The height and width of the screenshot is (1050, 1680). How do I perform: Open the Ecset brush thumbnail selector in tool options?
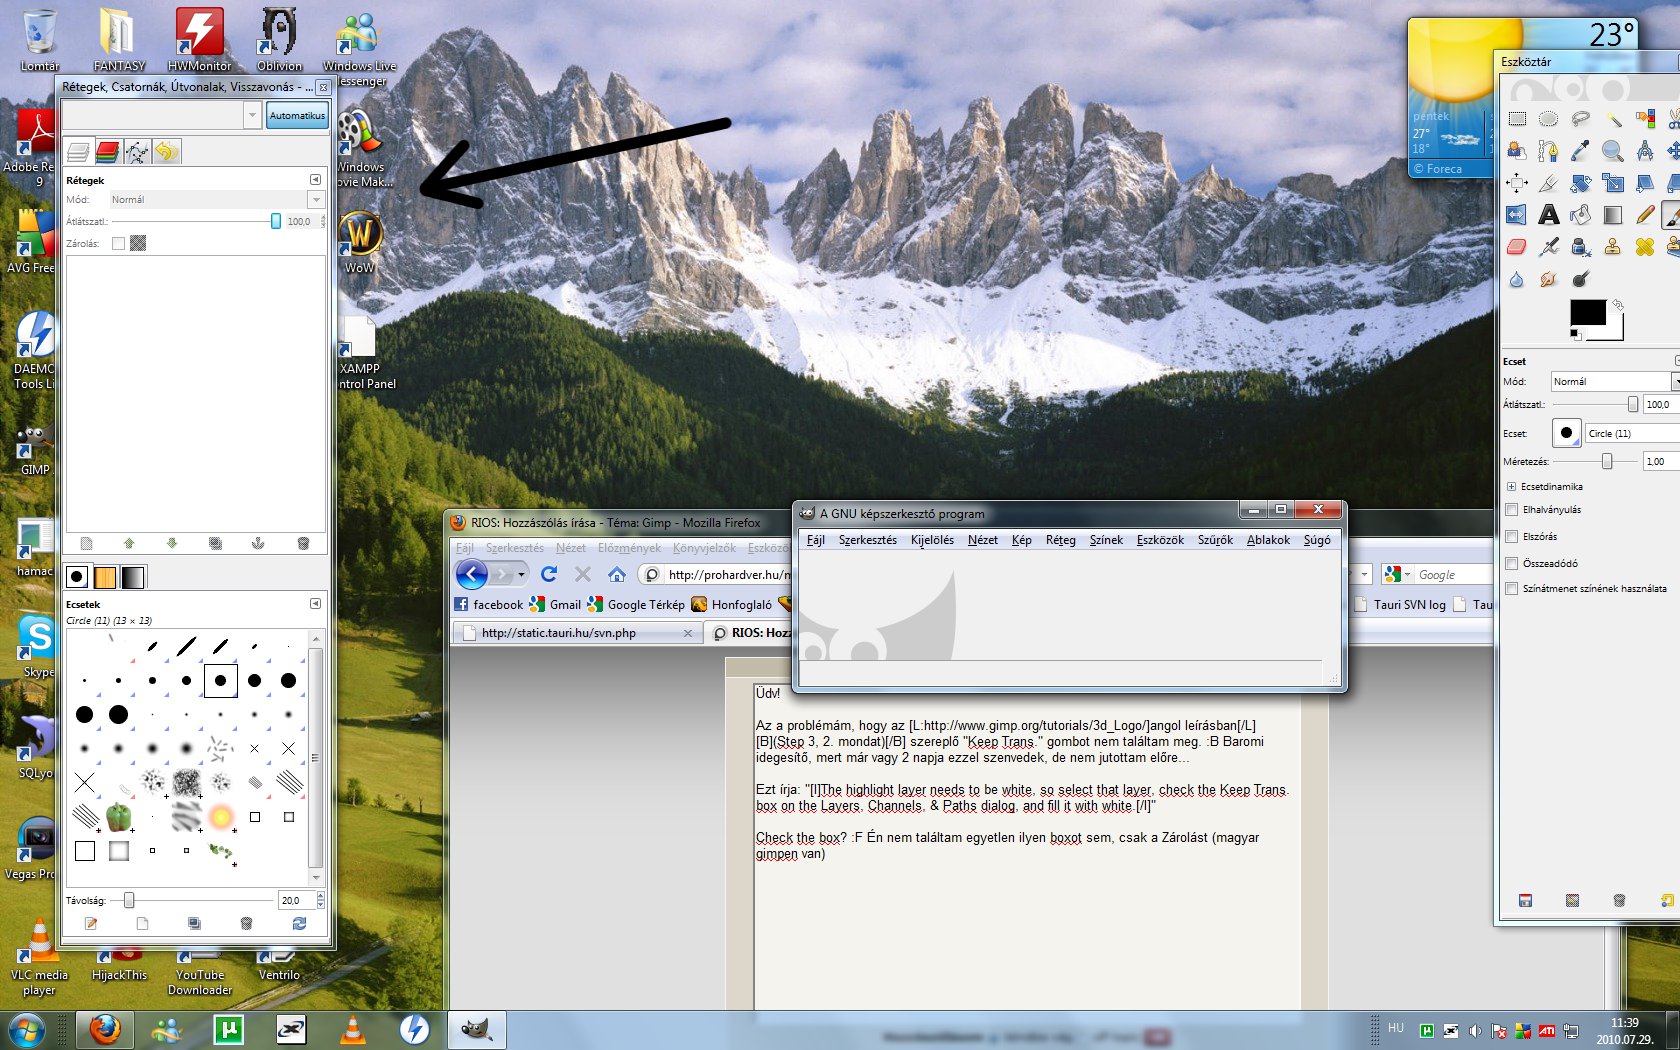[x=1566, y=433]
